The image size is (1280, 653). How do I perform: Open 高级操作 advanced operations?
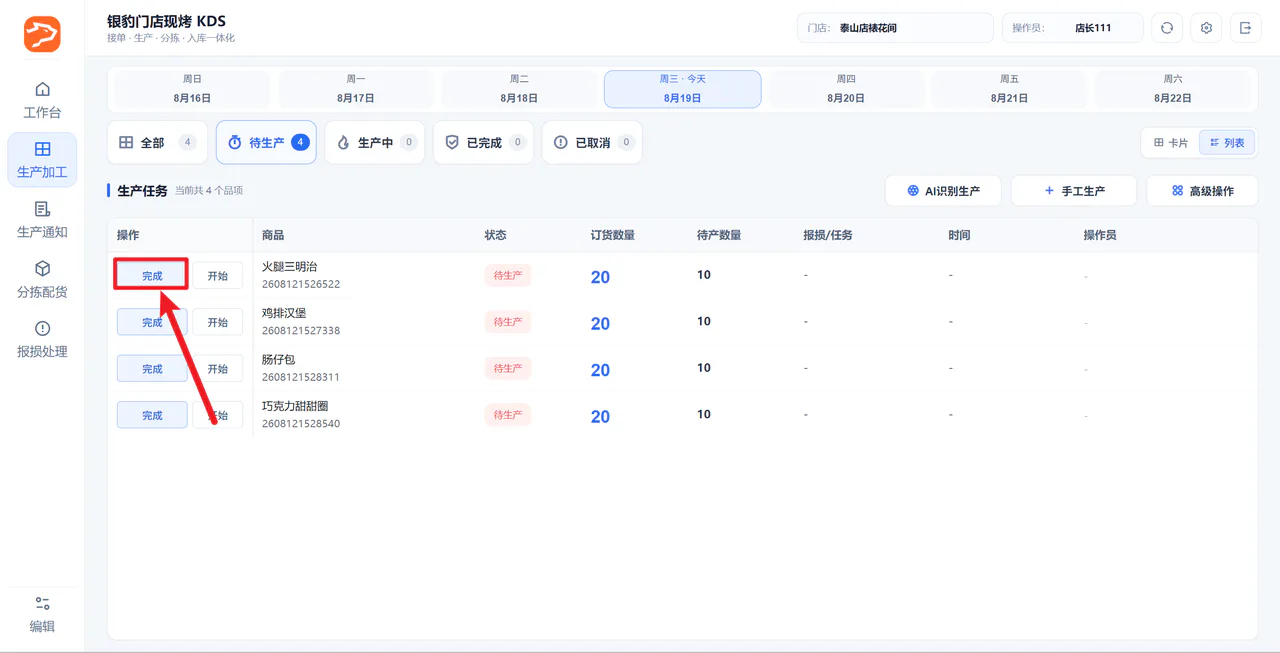(x=1202, y=191)
